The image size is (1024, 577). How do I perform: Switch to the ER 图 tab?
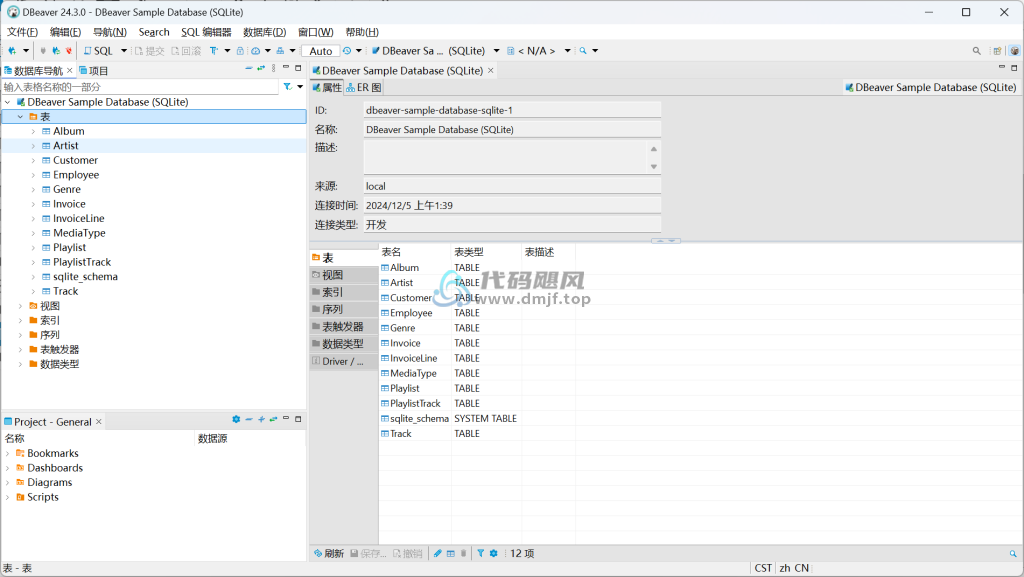[x=364, y=87]
